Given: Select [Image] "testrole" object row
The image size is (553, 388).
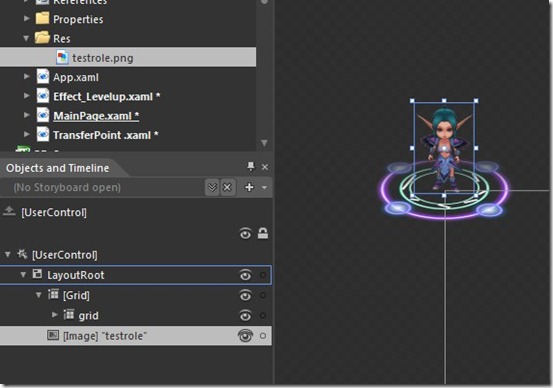Looking at the screenshot, I should (x=136, y=336).
